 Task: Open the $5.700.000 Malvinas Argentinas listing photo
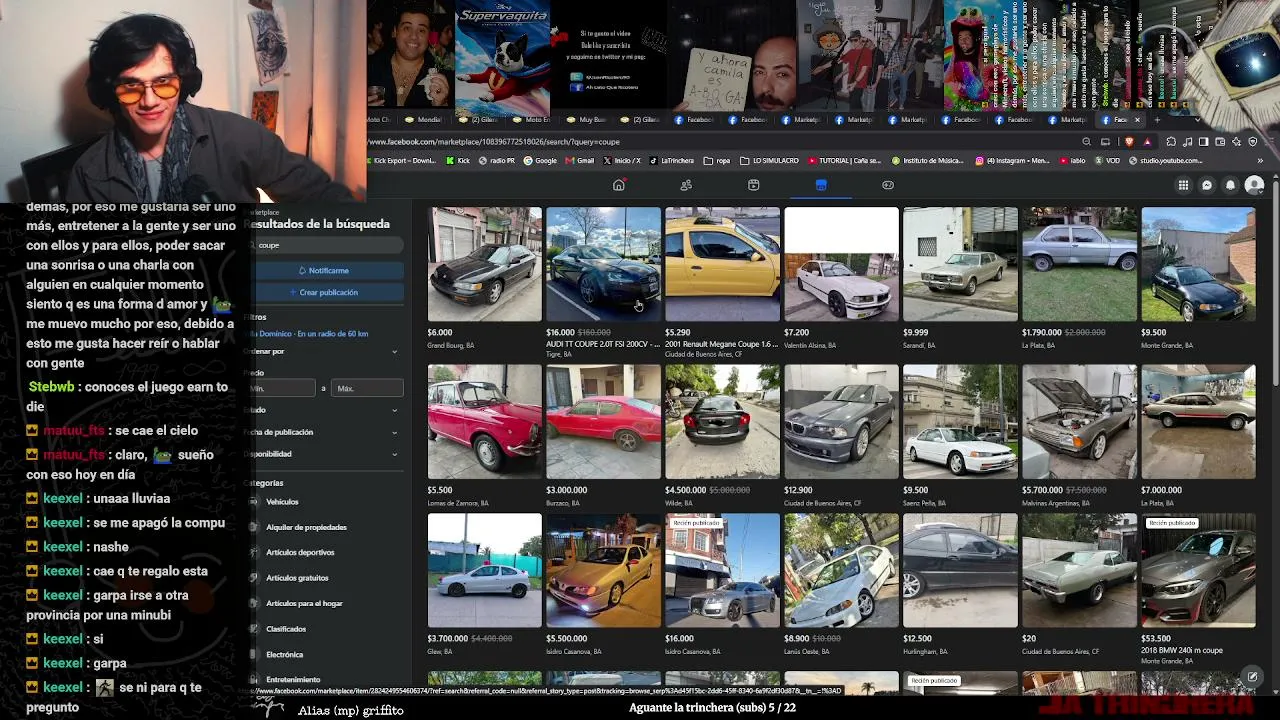coord(1079,422)
